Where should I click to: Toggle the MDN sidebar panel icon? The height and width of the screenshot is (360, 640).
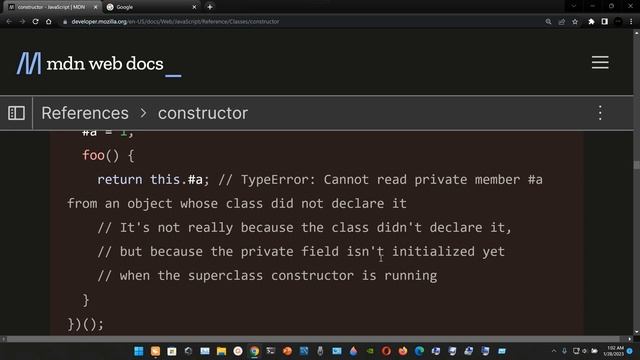tap(16, 113)
